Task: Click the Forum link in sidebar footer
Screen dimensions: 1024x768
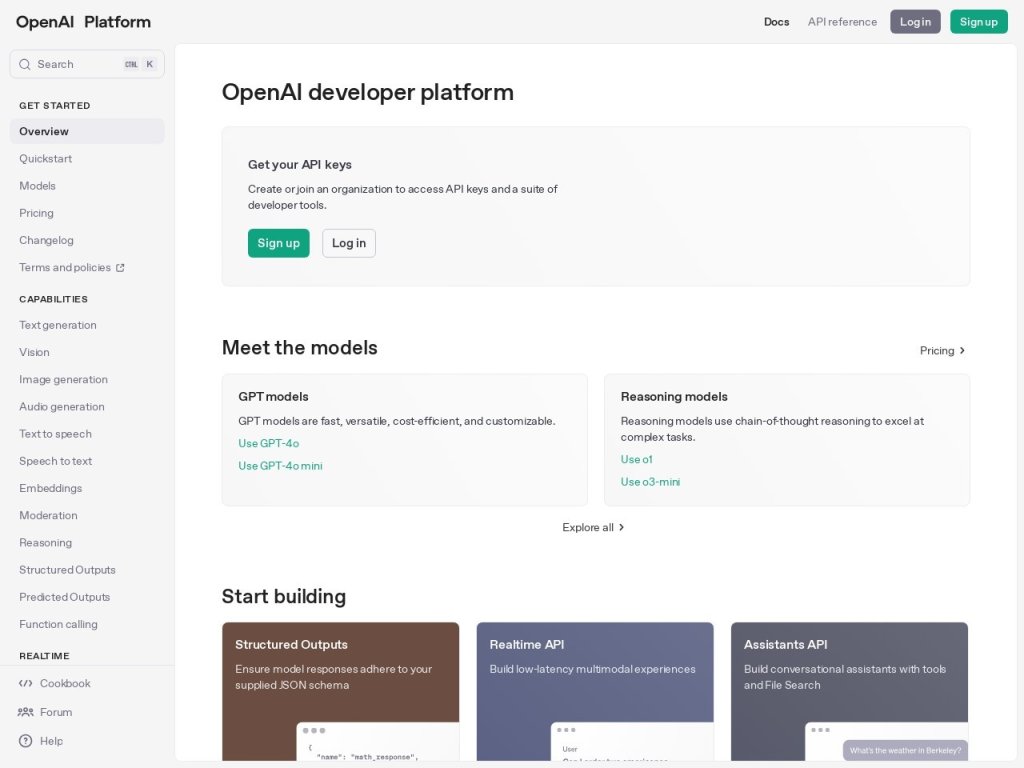Action: (56, 712)
